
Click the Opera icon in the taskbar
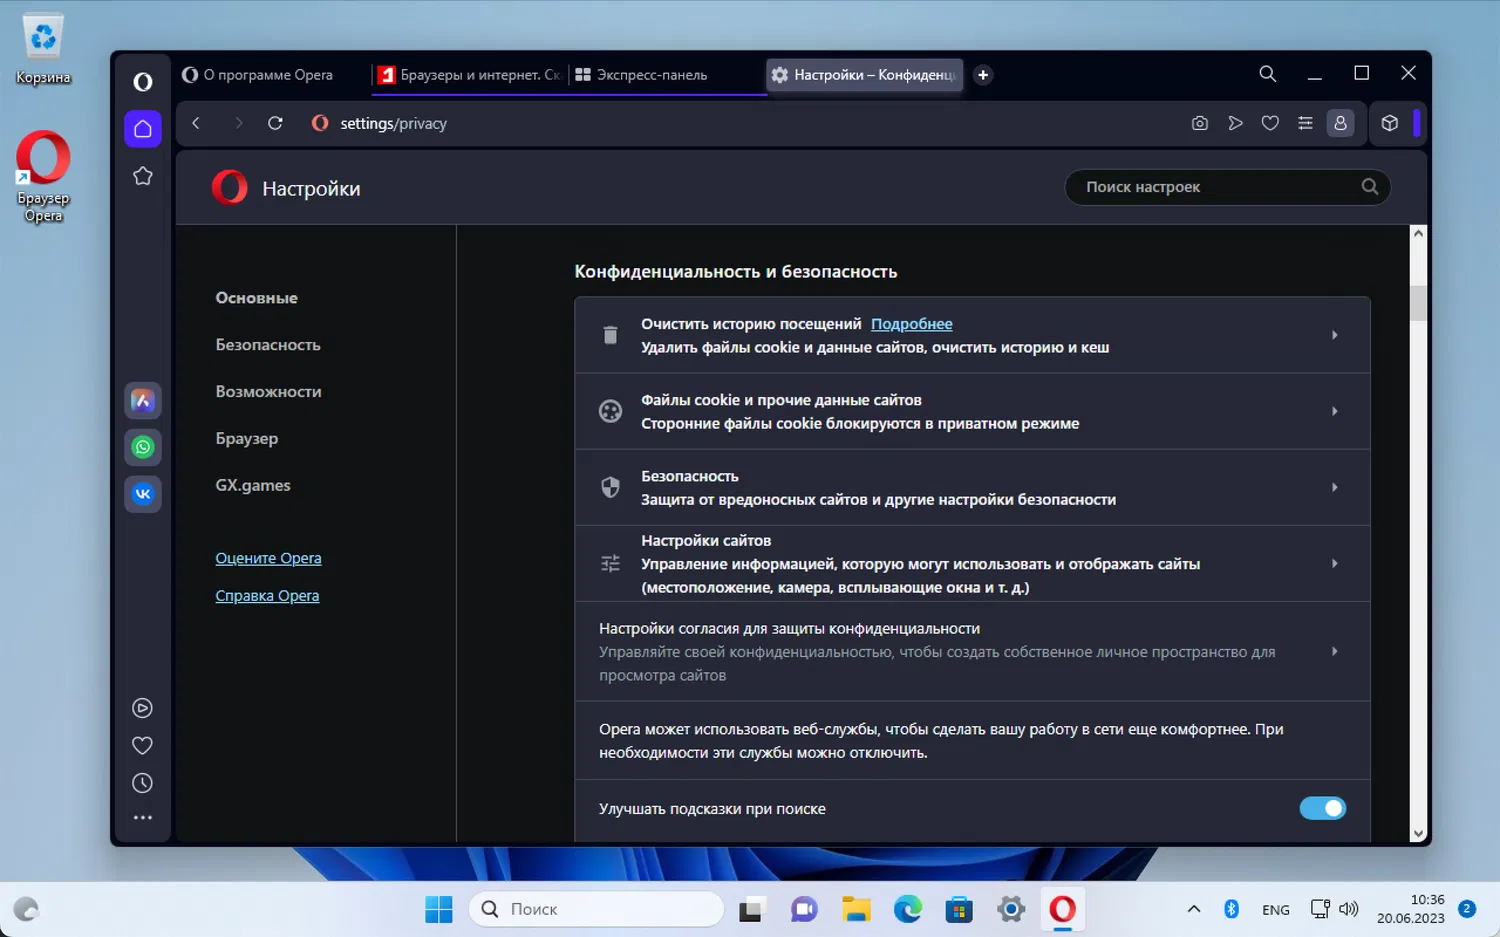1062,909
